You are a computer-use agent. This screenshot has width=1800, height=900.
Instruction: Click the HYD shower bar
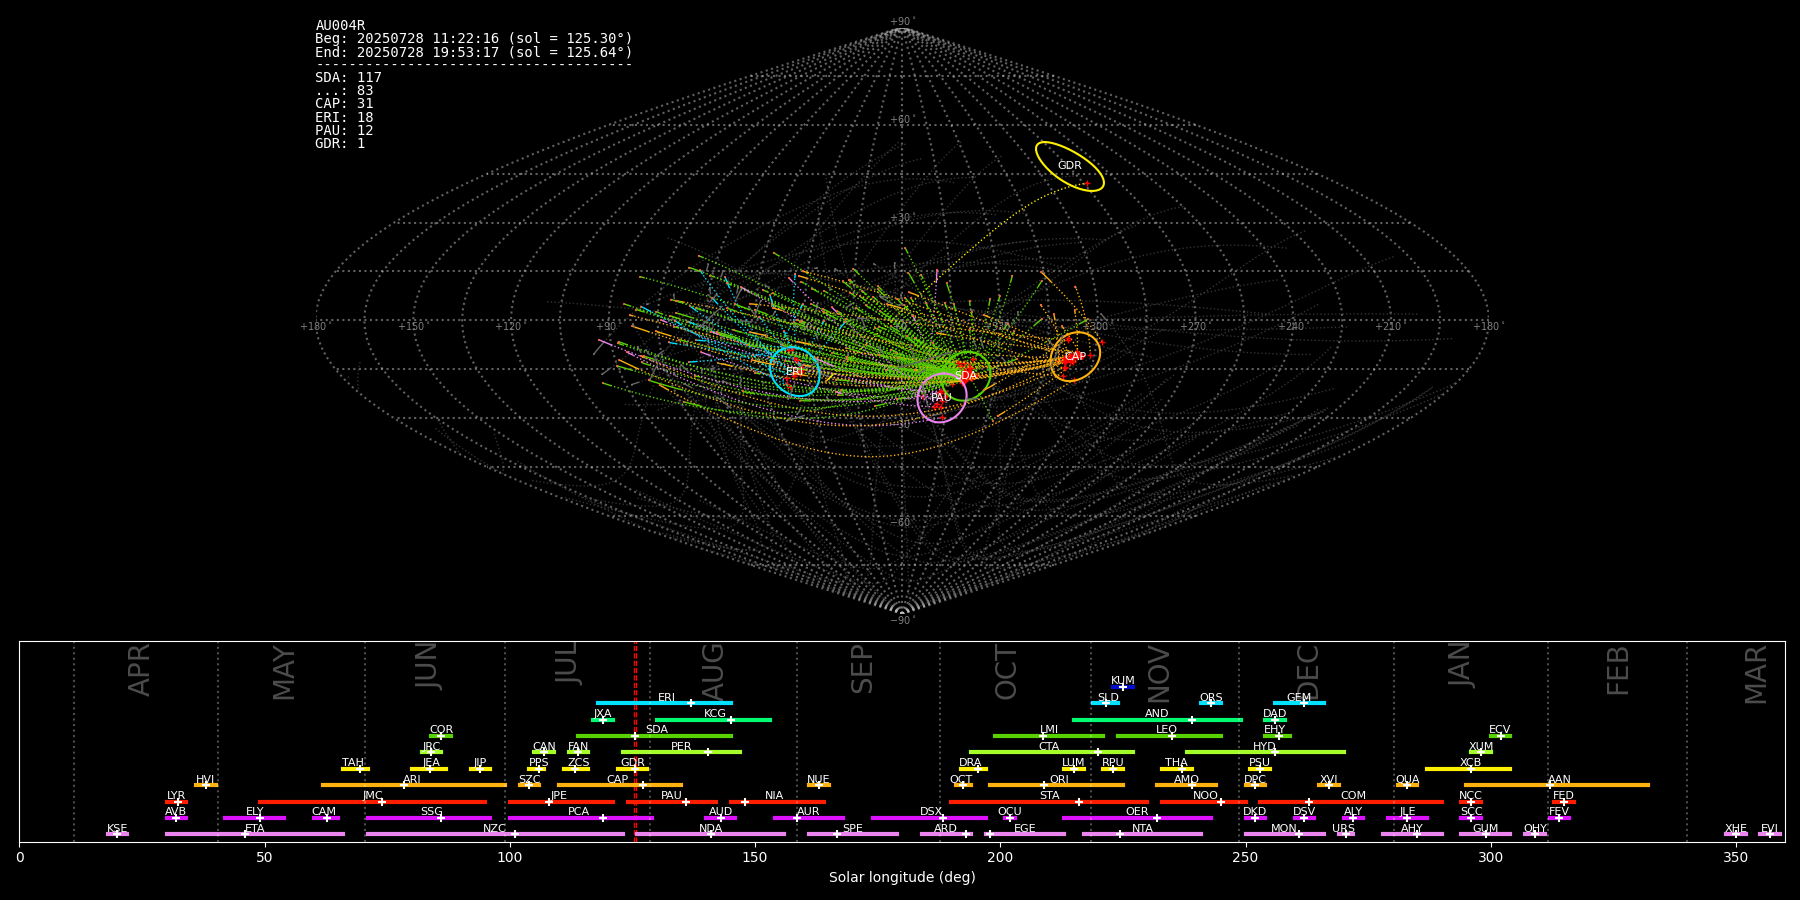point(1265,752)
